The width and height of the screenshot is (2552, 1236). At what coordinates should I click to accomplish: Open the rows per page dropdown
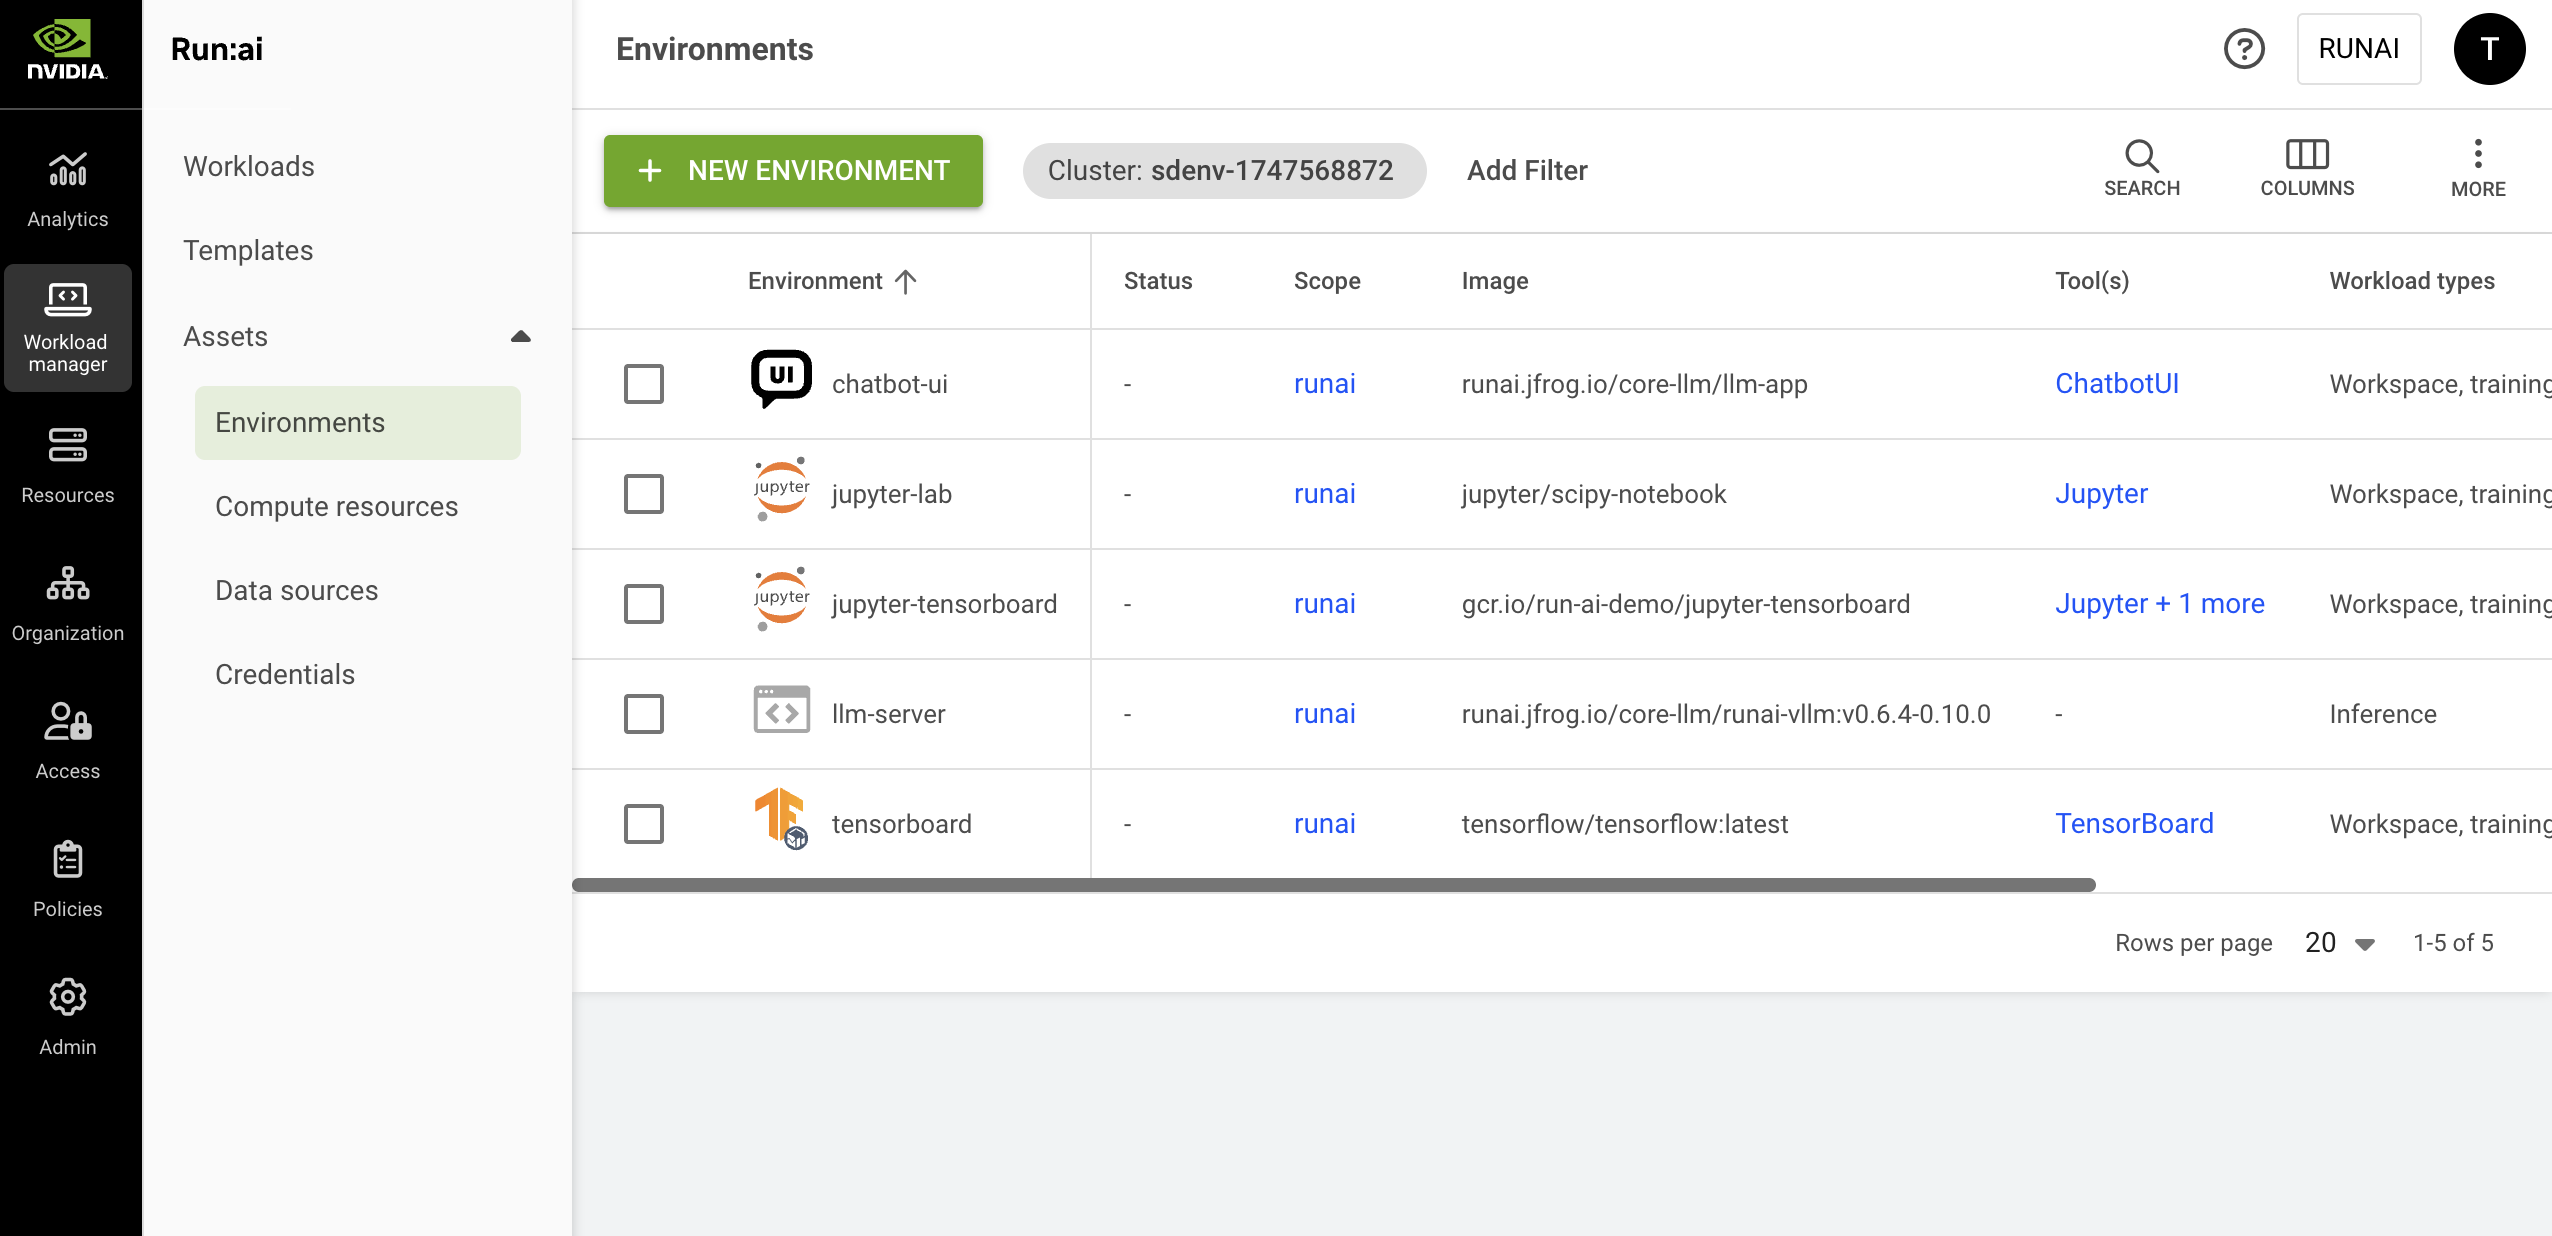2339,943
